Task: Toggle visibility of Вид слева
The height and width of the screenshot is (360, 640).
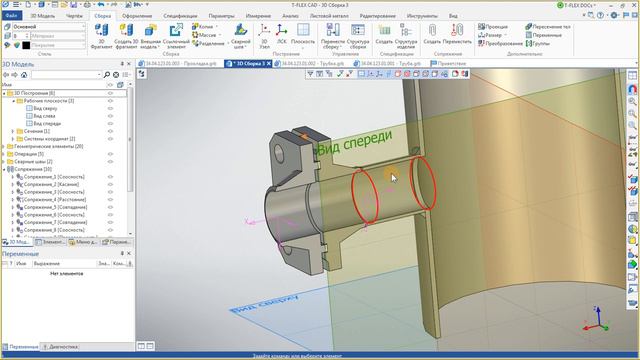Action: [x=110, y=116]
